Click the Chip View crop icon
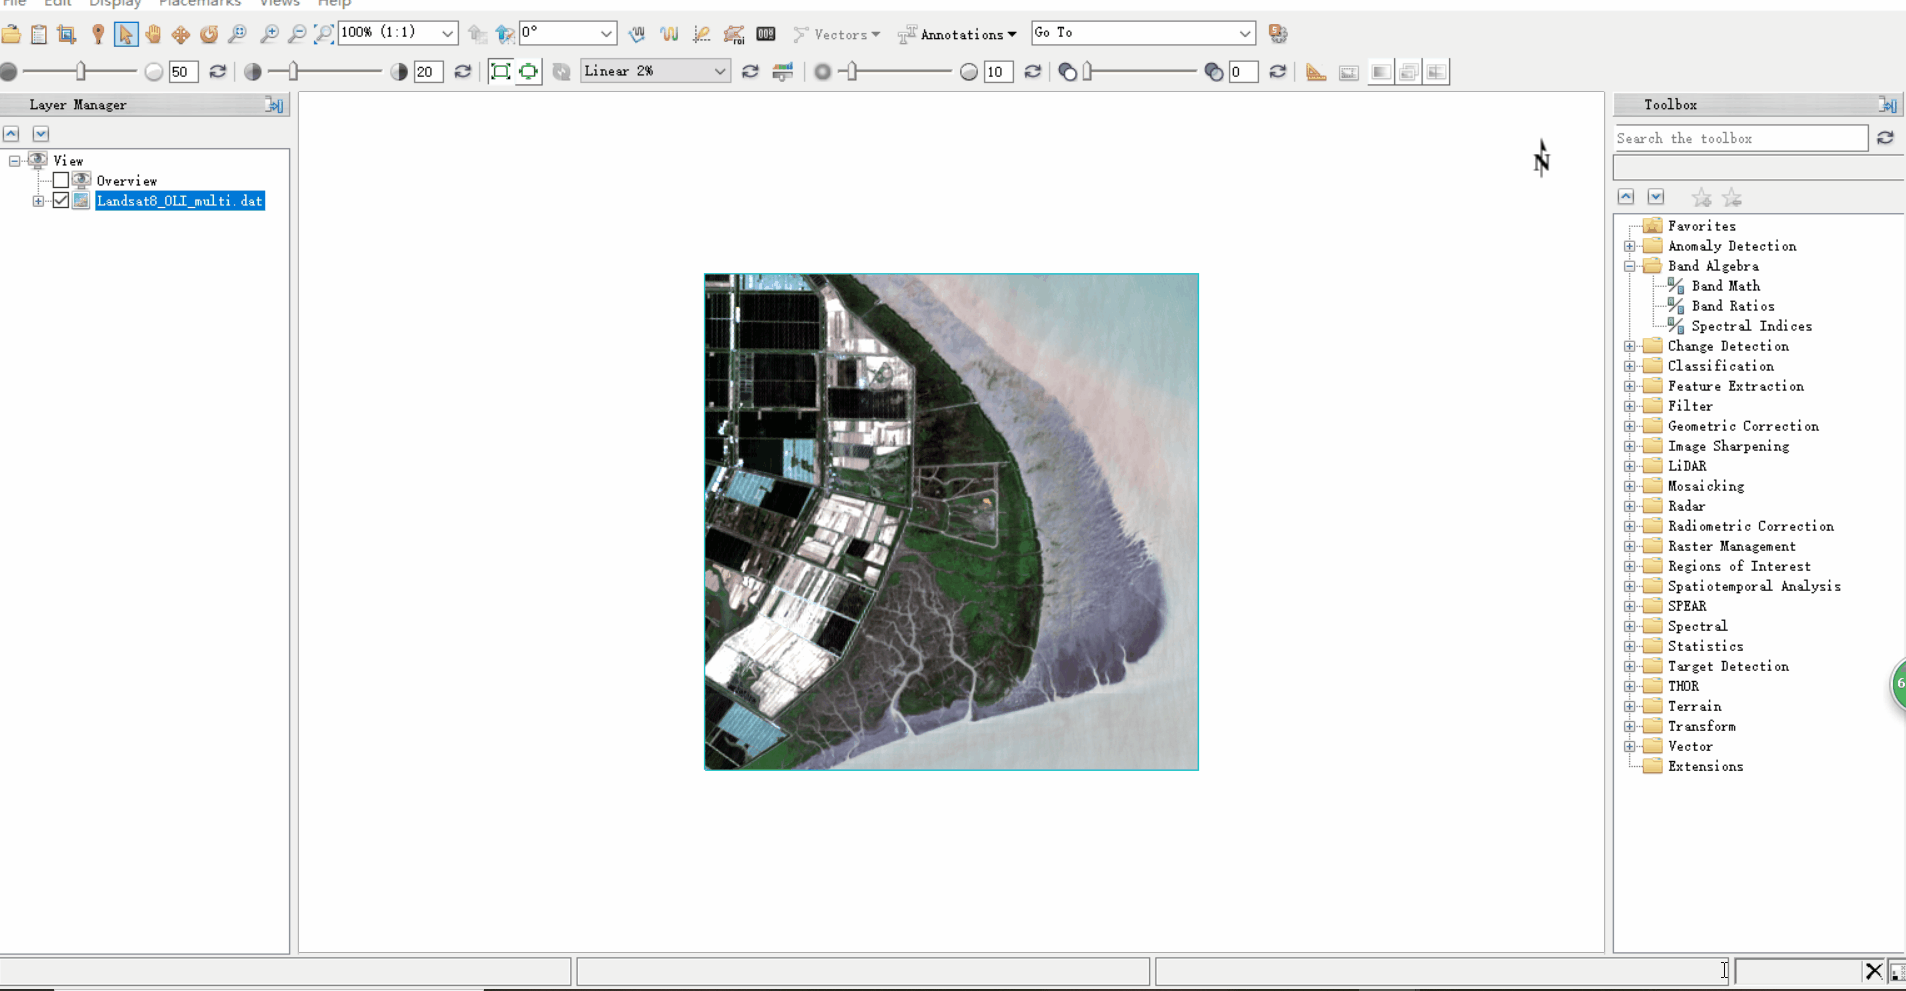 click(67, 34)
